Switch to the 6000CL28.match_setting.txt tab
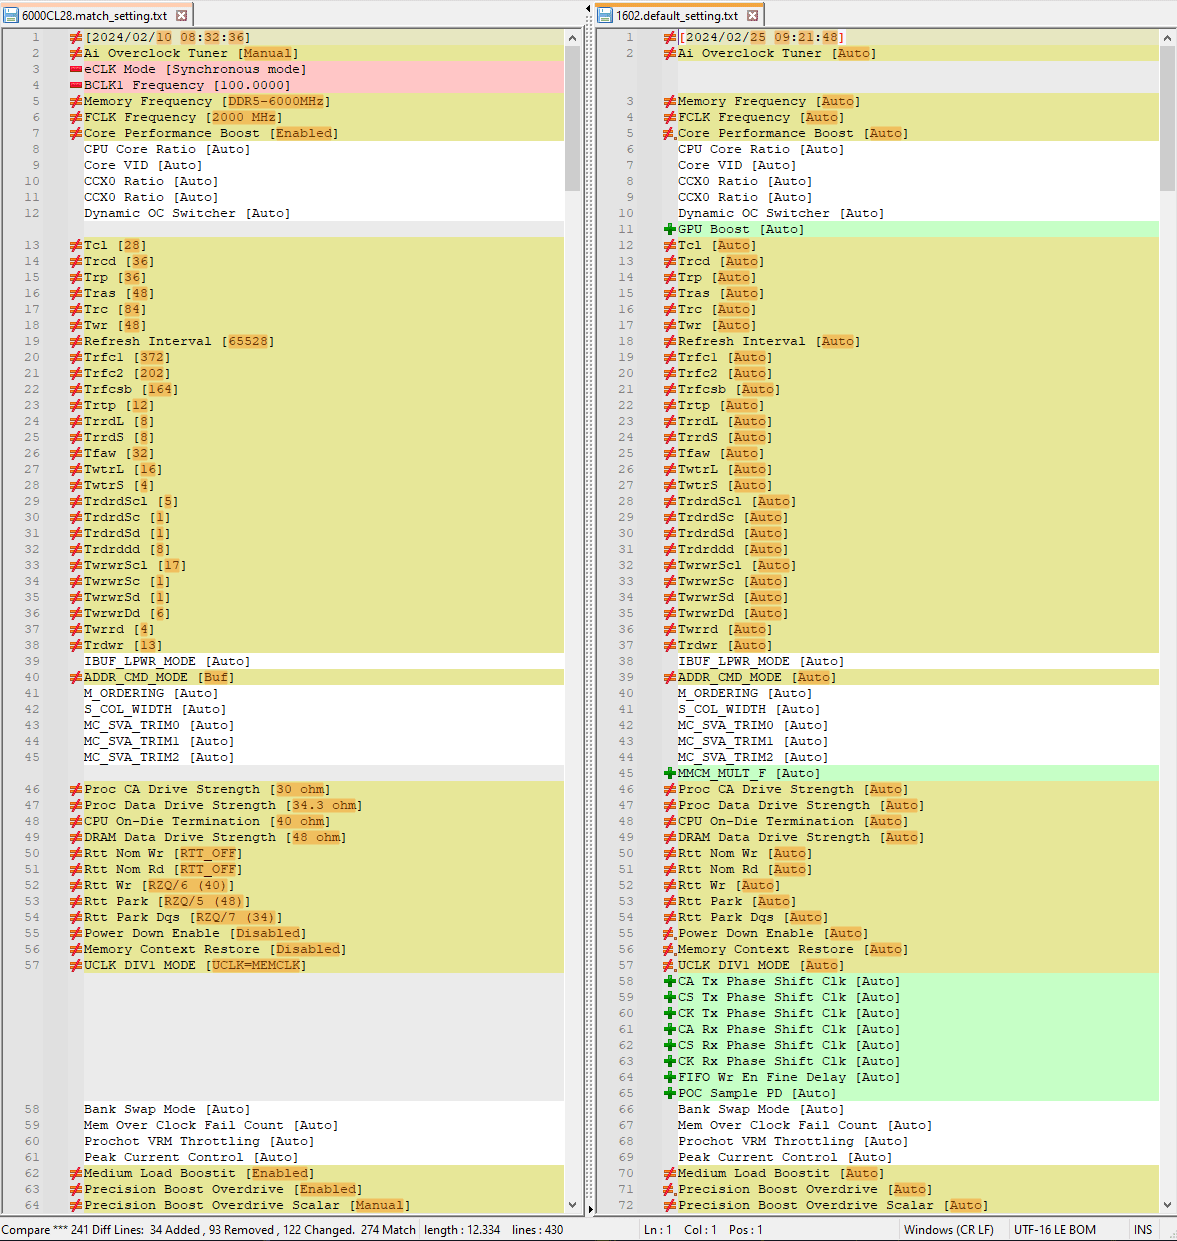The height and width of the screenshot is (1241, 1177). tap(96, 15)
